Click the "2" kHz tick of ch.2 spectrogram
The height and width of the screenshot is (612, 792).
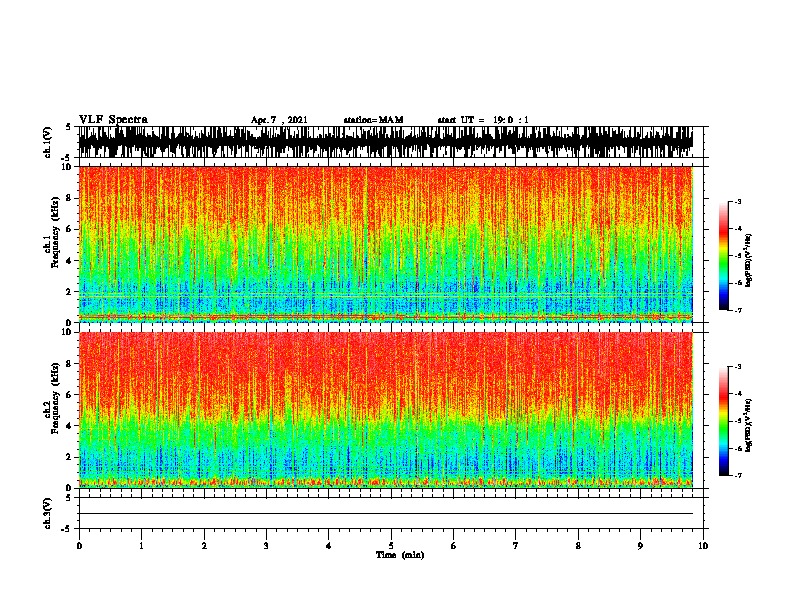point(70,457)
